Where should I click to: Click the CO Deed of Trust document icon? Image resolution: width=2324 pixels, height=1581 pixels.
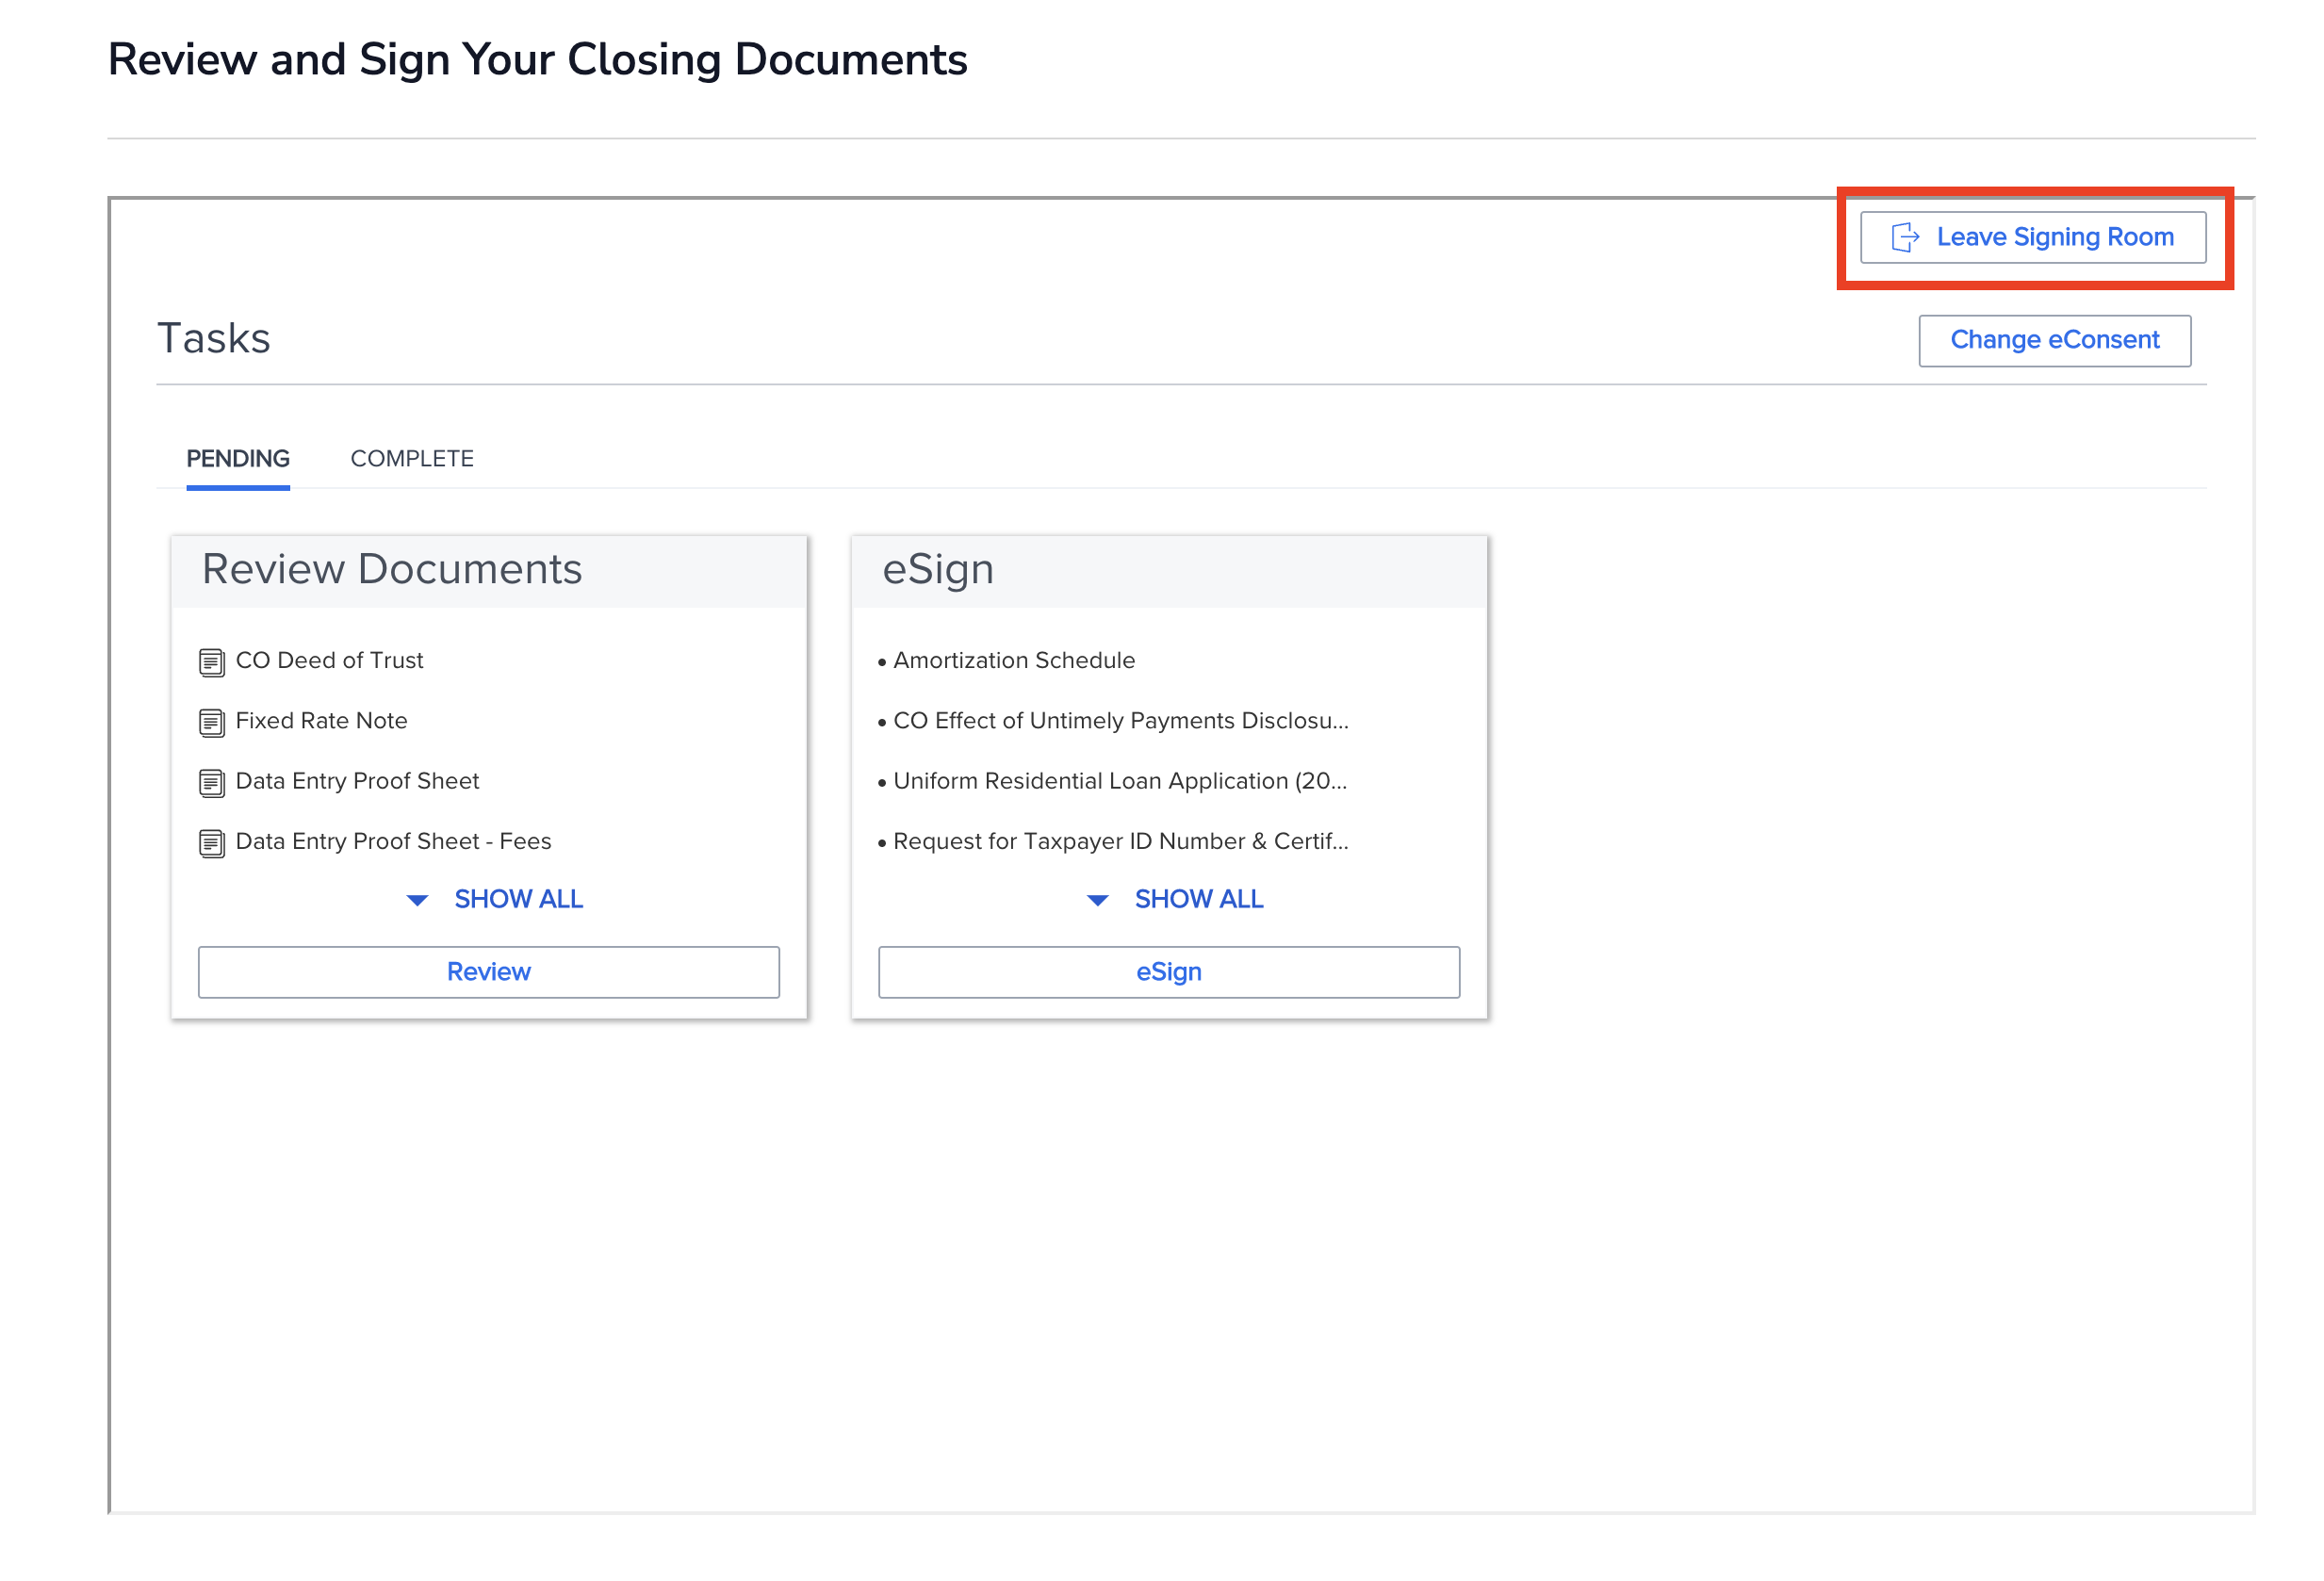(211, 662)
